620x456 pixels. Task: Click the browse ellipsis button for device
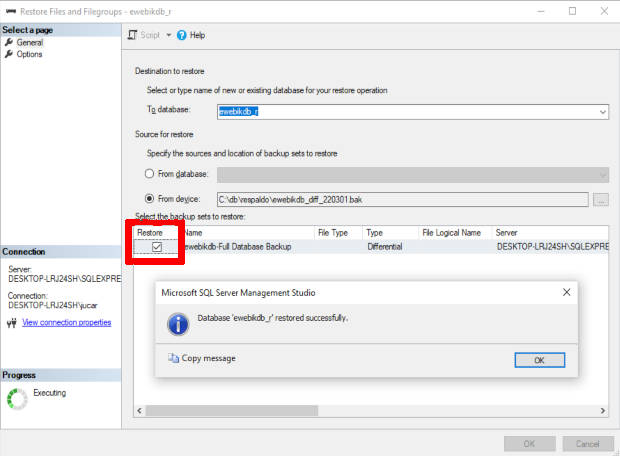click(x=601, y=200)
